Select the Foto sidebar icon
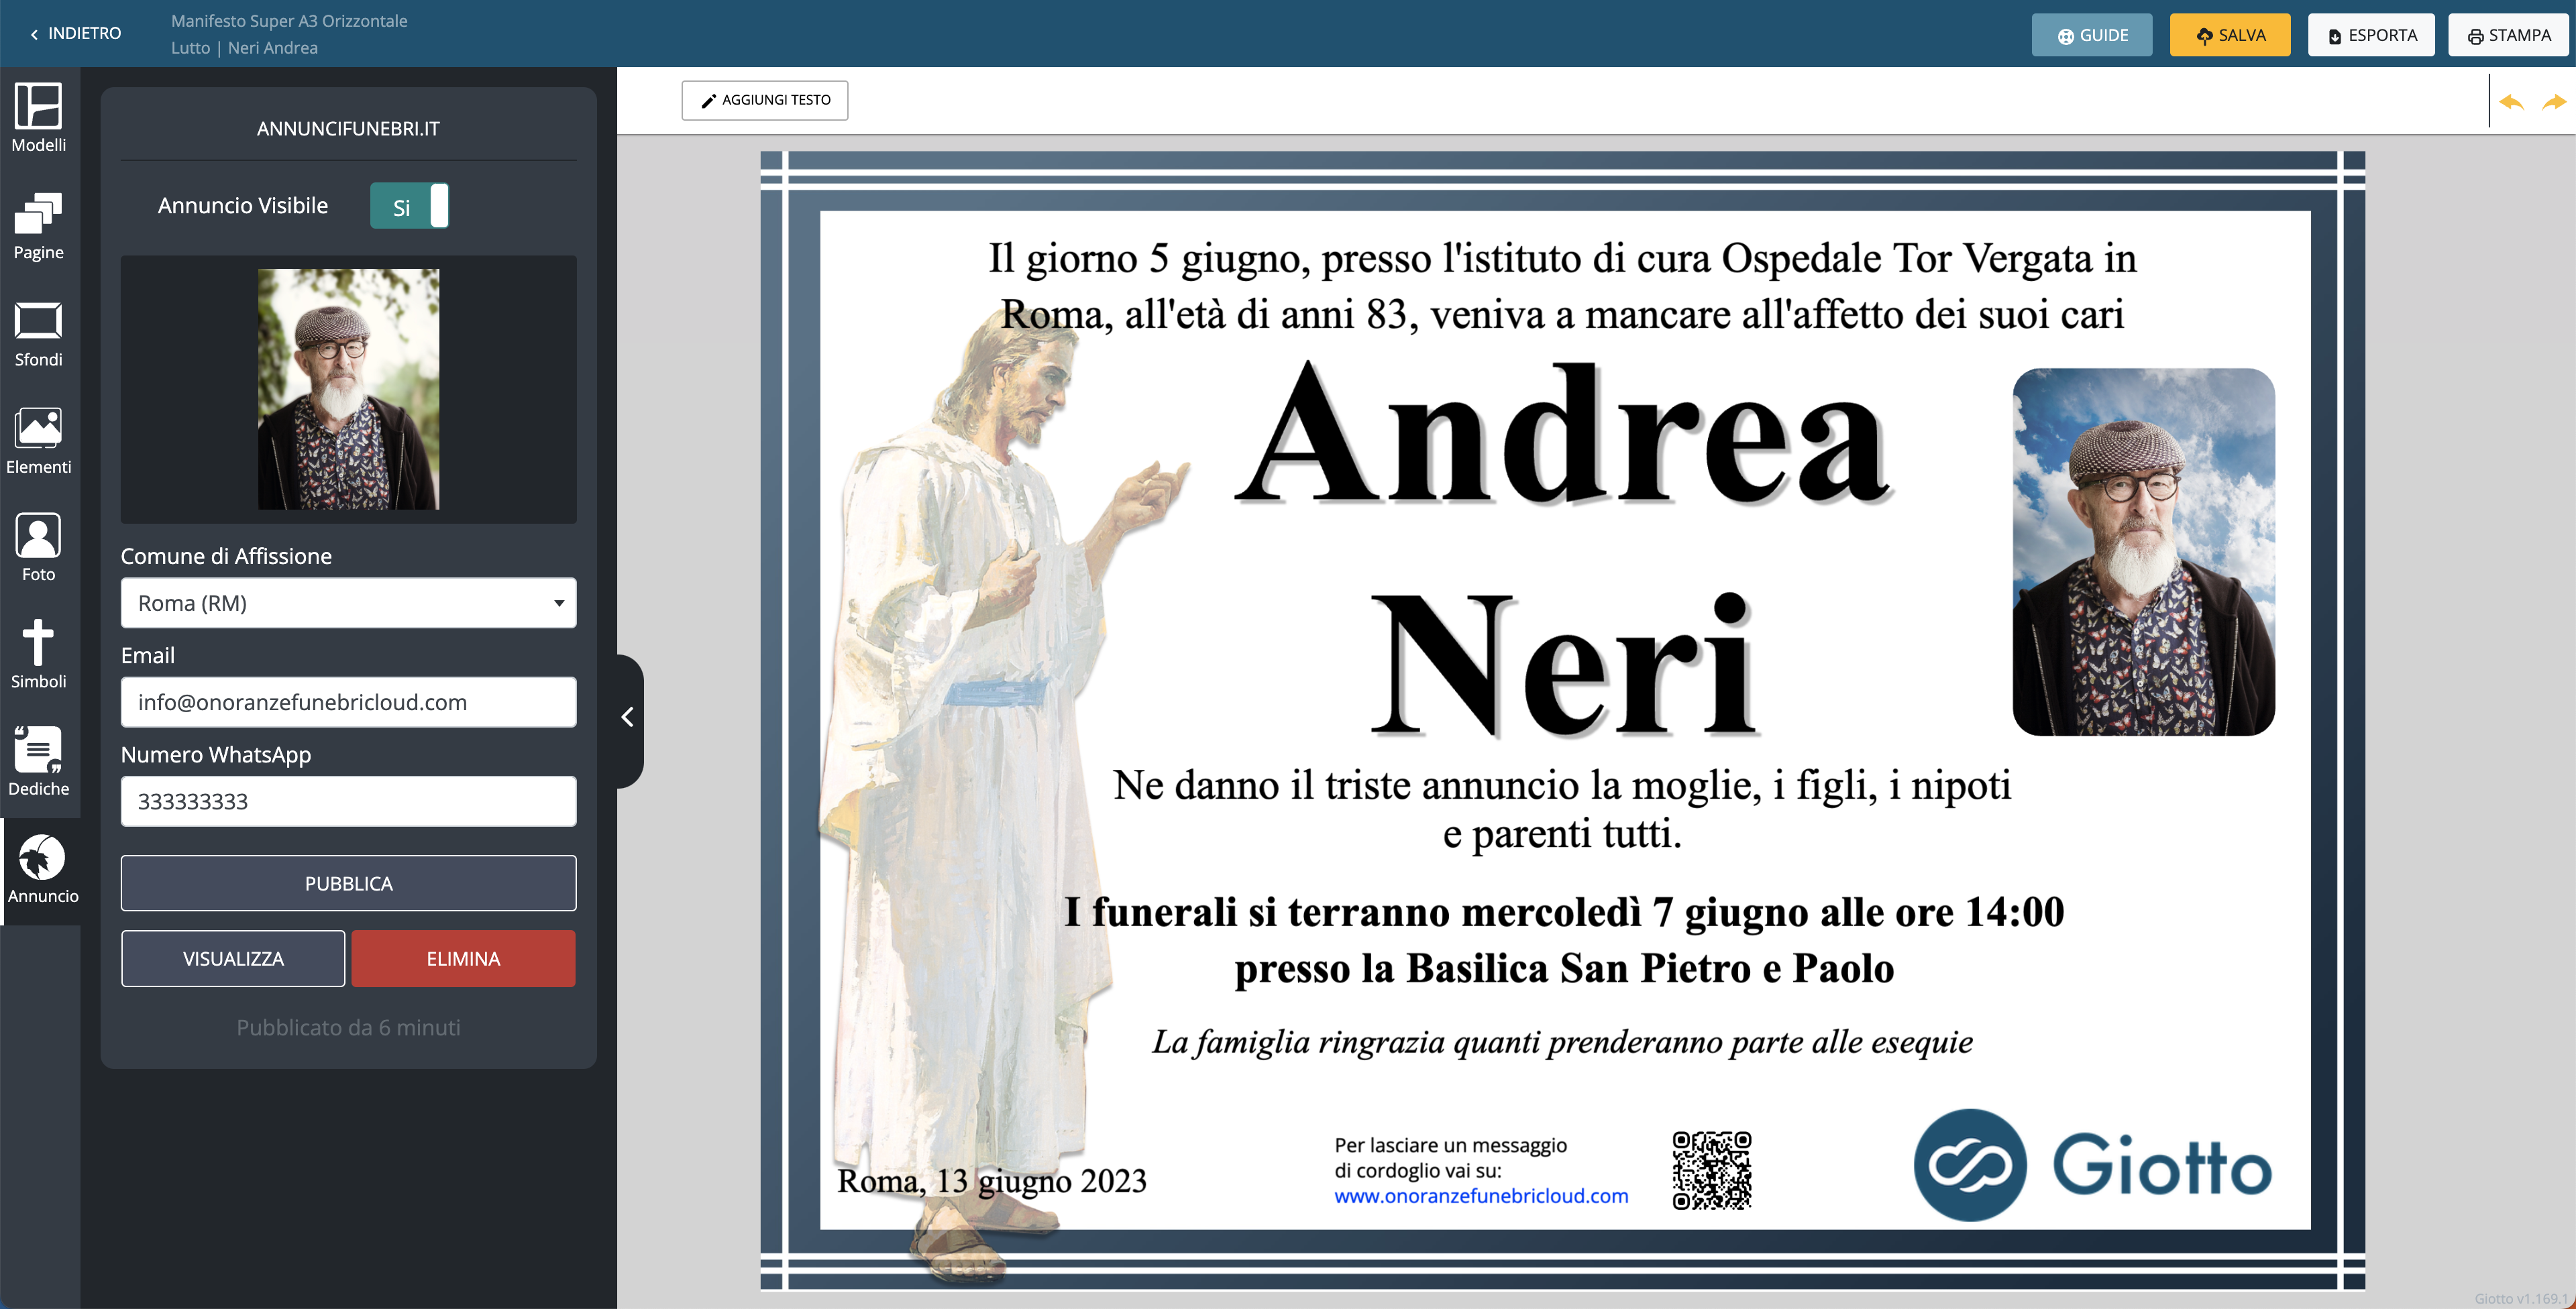 (38, 547)
